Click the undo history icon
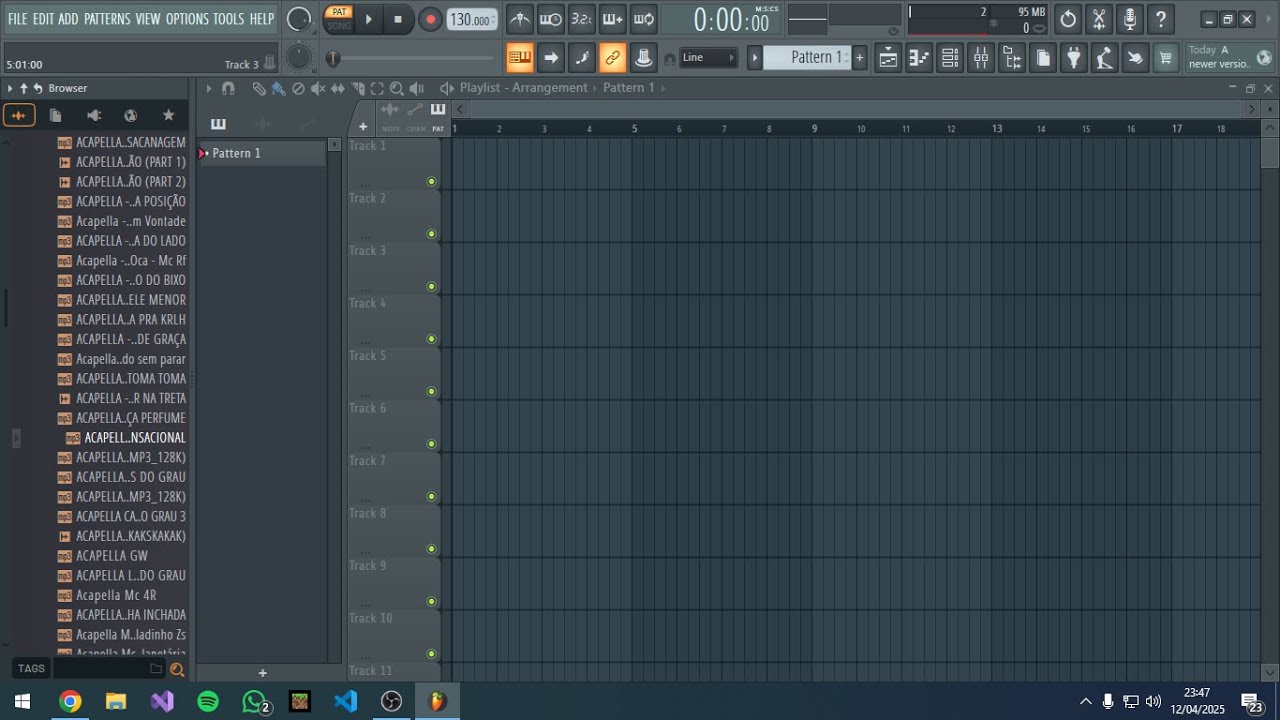Image resolution: width=1280 pixels, height=720 pixels. (1068, 19)
